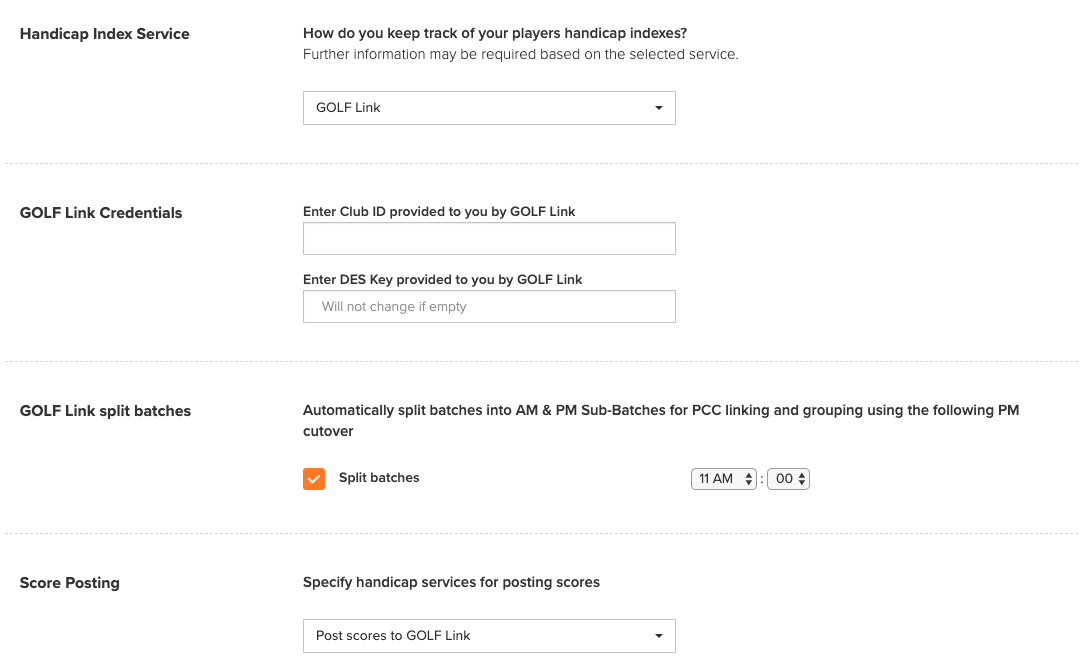Focus the GOLF Link Club ID field
This screenshot has height=671, width=1088.
tap(489, 239)
